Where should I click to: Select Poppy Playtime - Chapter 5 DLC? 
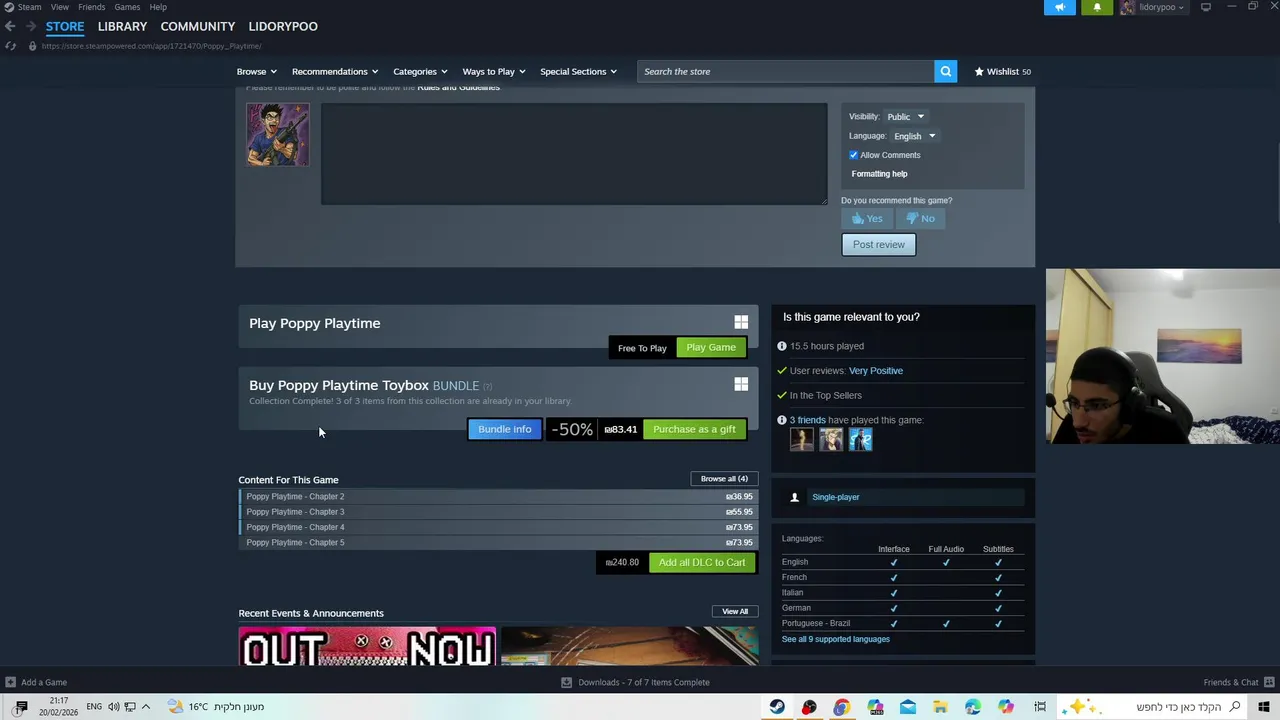tap(498, 542)
